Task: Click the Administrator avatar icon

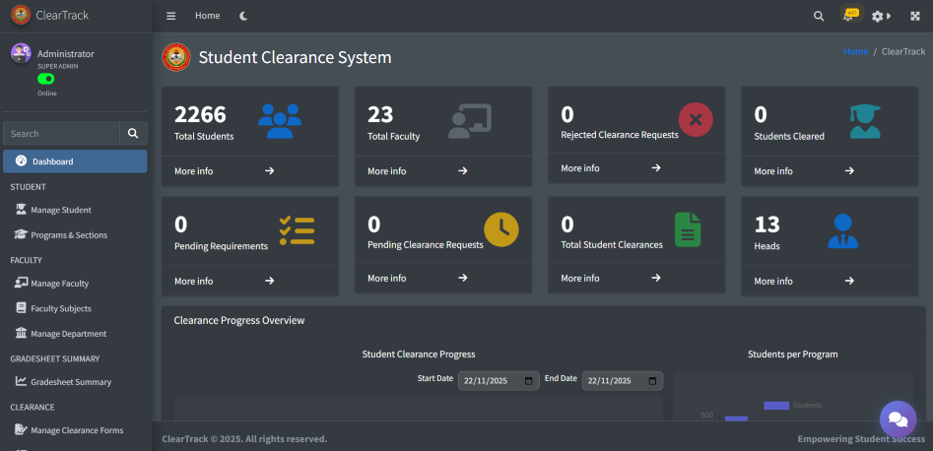Action: (21, 54)
